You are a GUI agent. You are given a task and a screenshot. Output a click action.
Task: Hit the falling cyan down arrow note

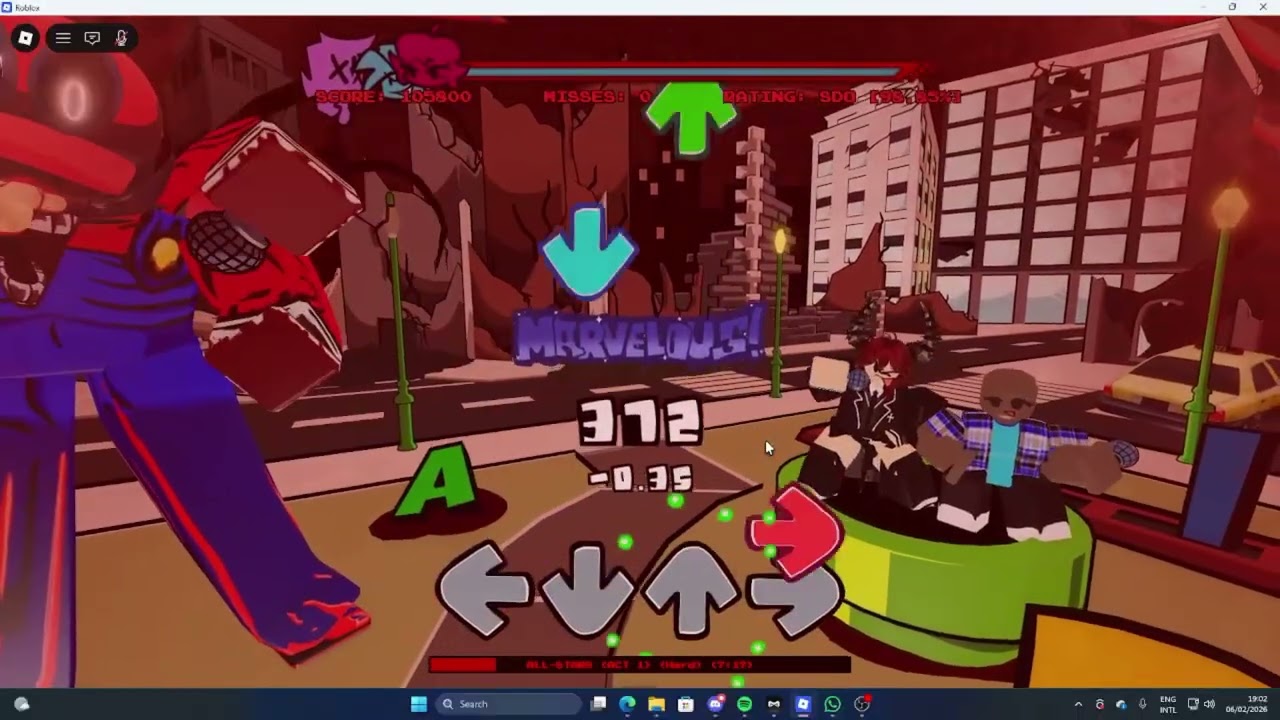589,251
